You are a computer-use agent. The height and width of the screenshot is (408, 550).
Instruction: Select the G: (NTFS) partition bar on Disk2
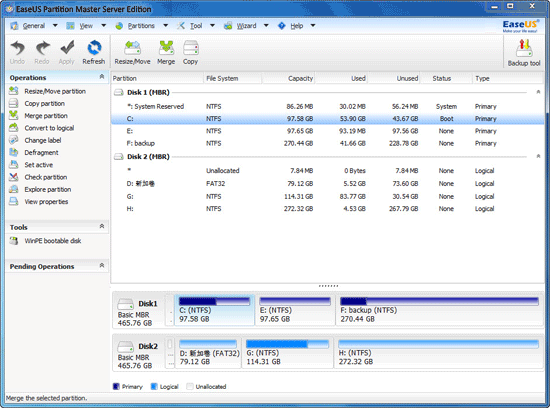pos(287,352)
